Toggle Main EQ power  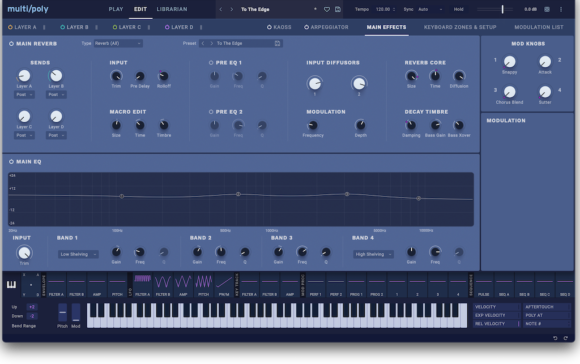pyautogui.click(x=11, y=162)
